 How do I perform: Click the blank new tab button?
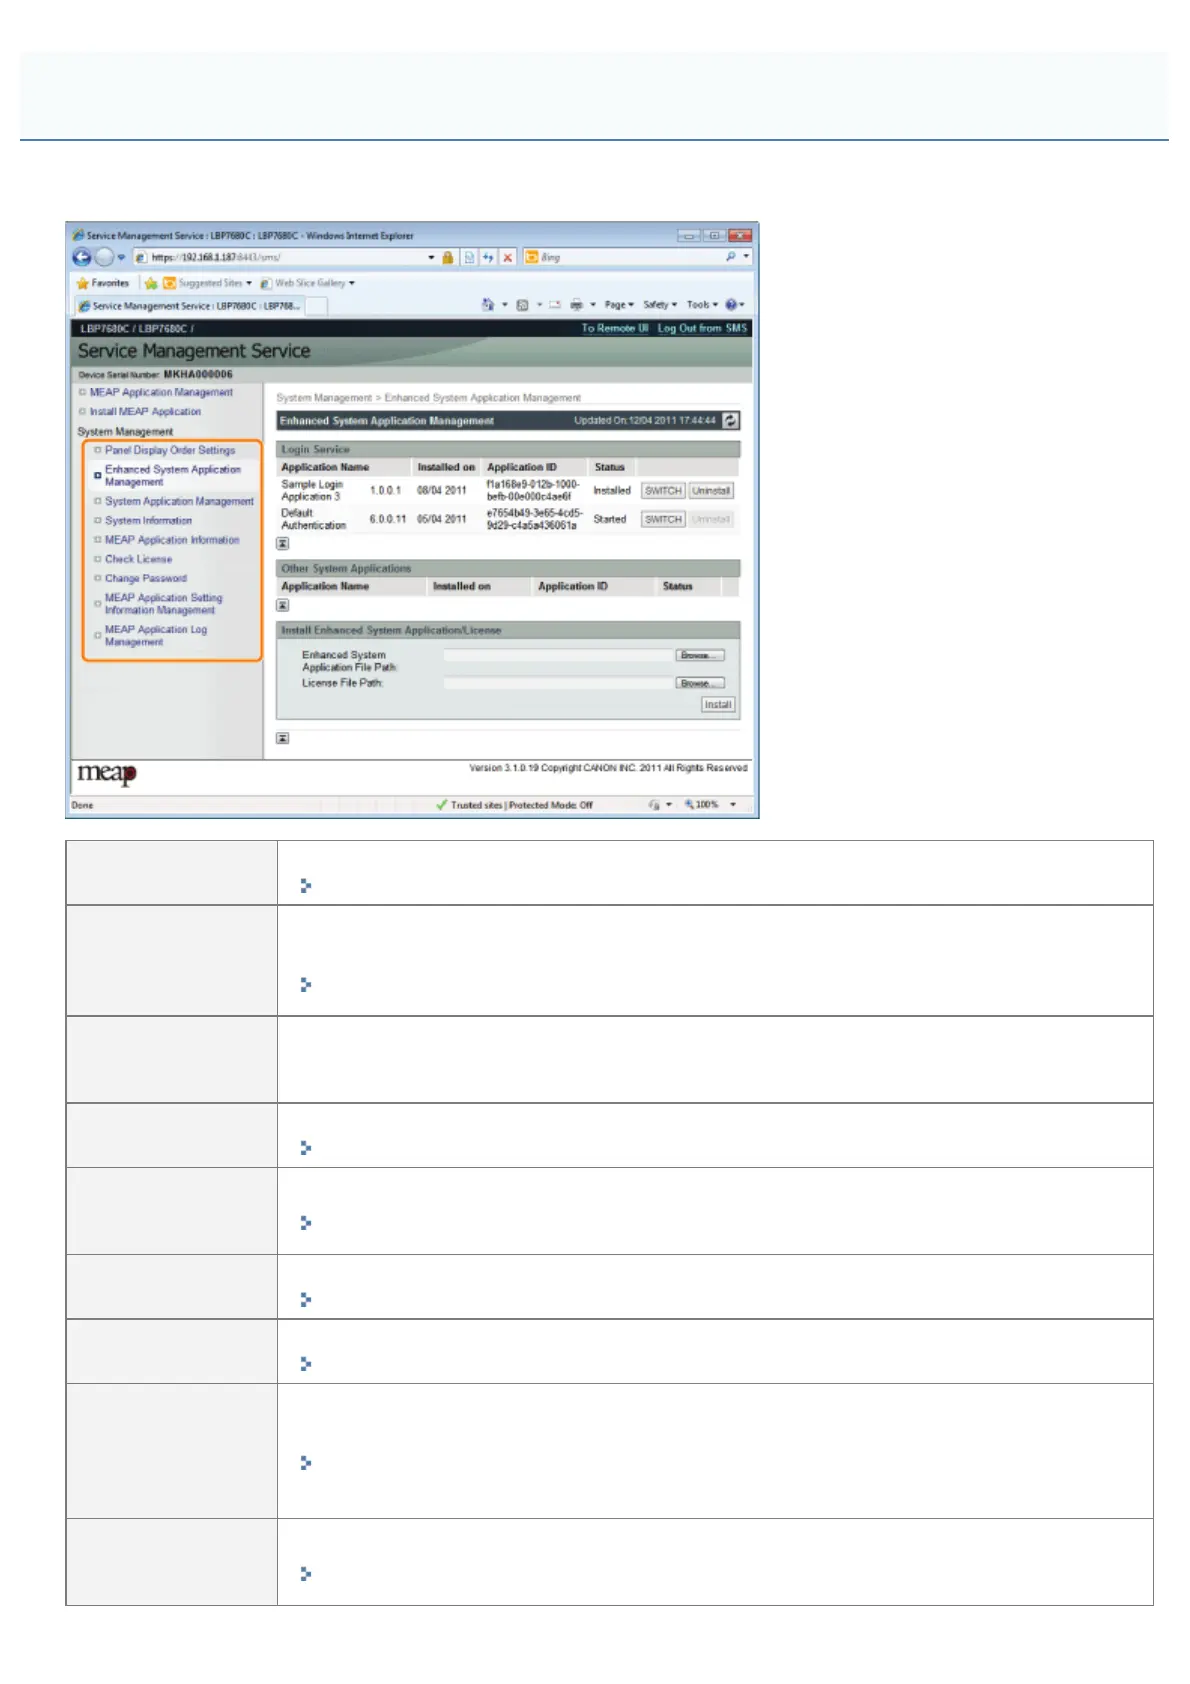[317, 307]
